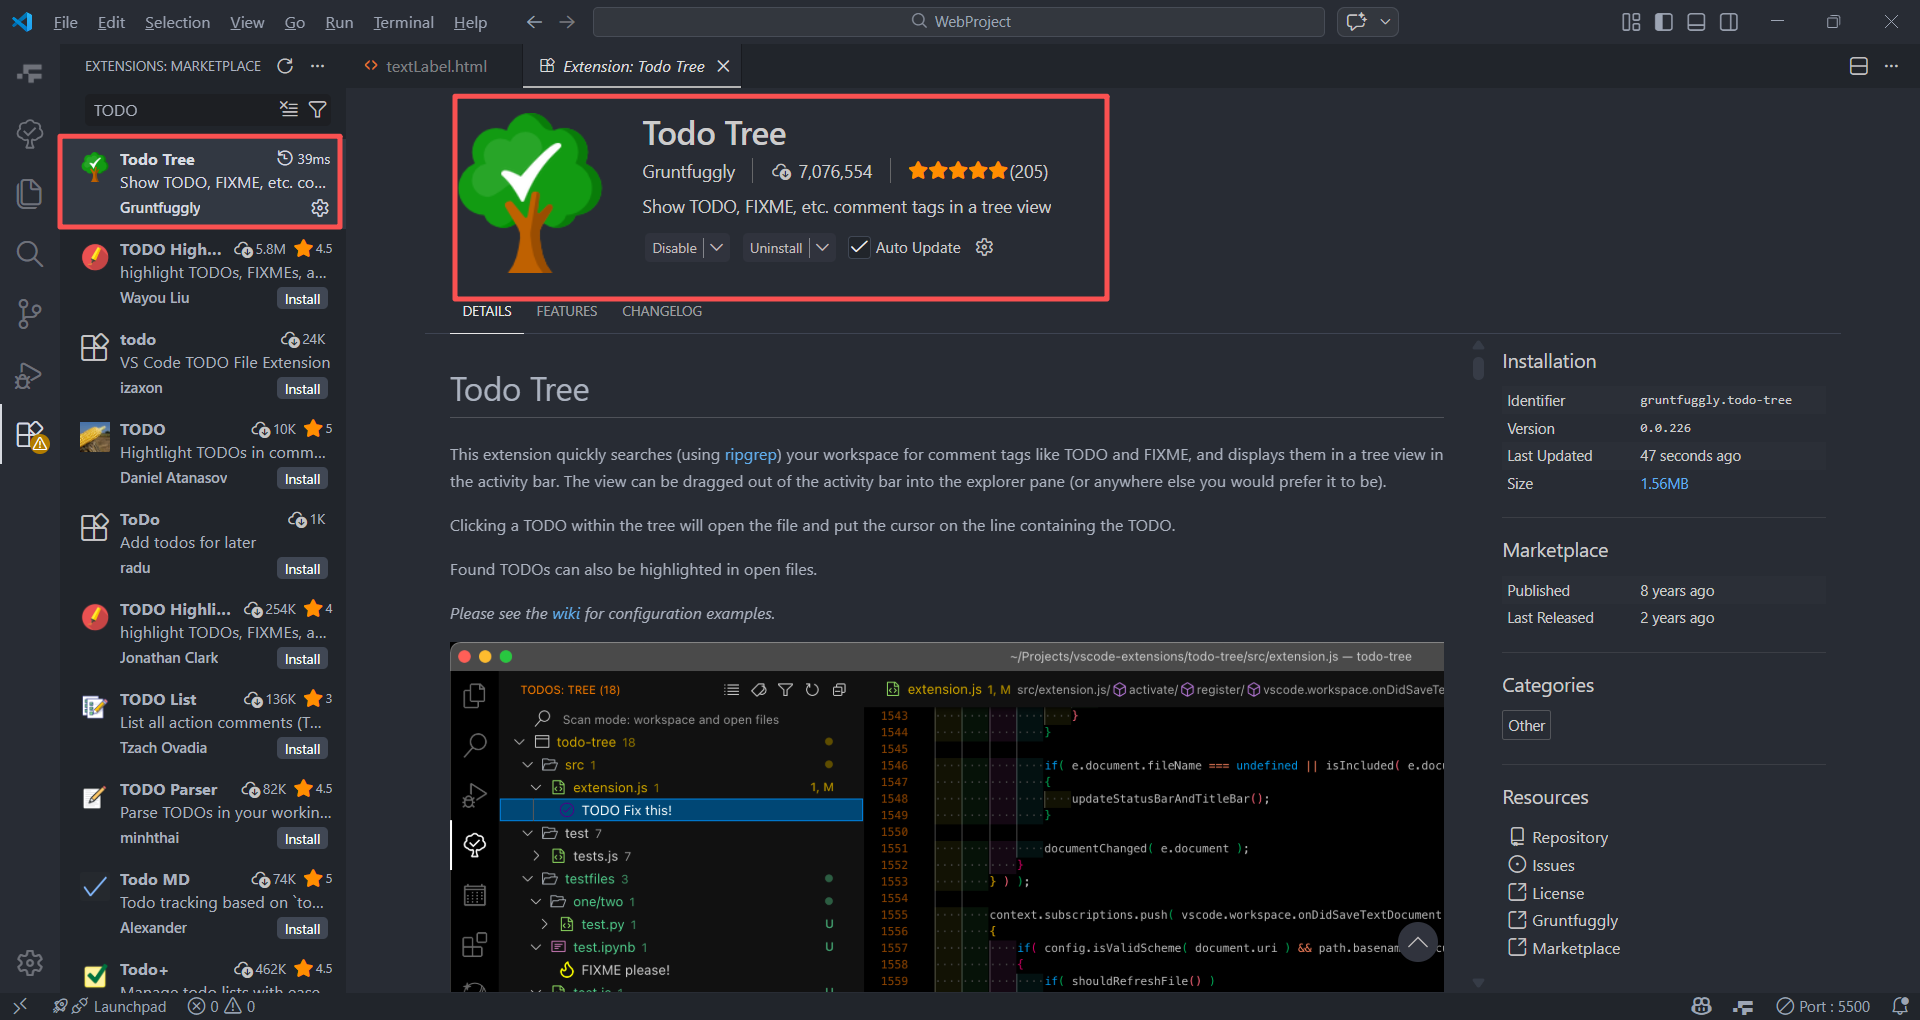Open Port : 5500 status bar item
Screen dimensions: 1920x1020
(1823, 1006)
